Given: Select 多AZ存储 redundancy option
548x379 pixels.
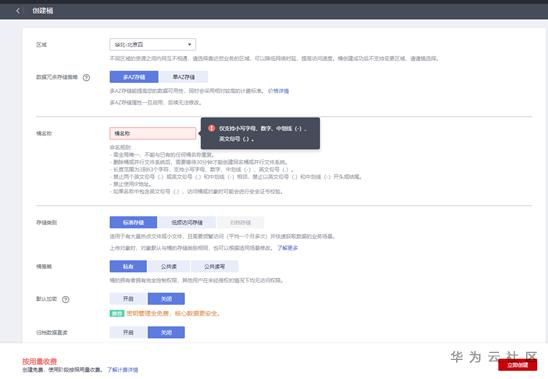Looking at the screenshot, I should 134,77.
